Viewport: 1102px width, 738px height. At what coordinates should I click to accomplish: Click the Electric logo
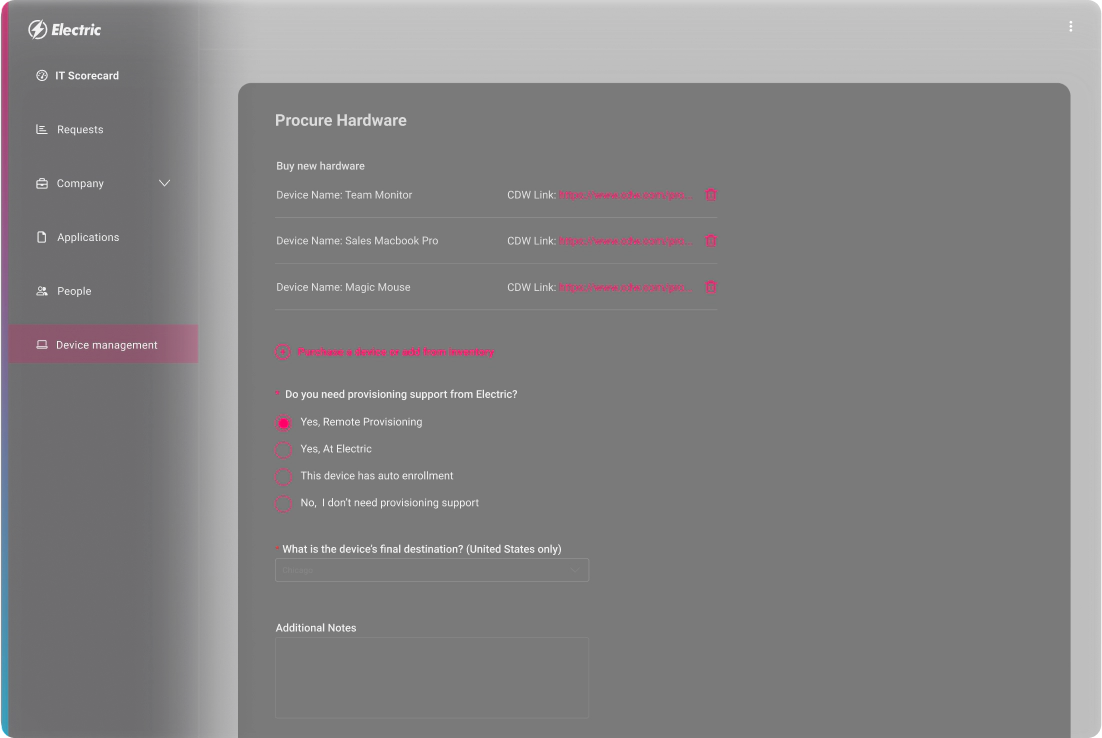63,29
